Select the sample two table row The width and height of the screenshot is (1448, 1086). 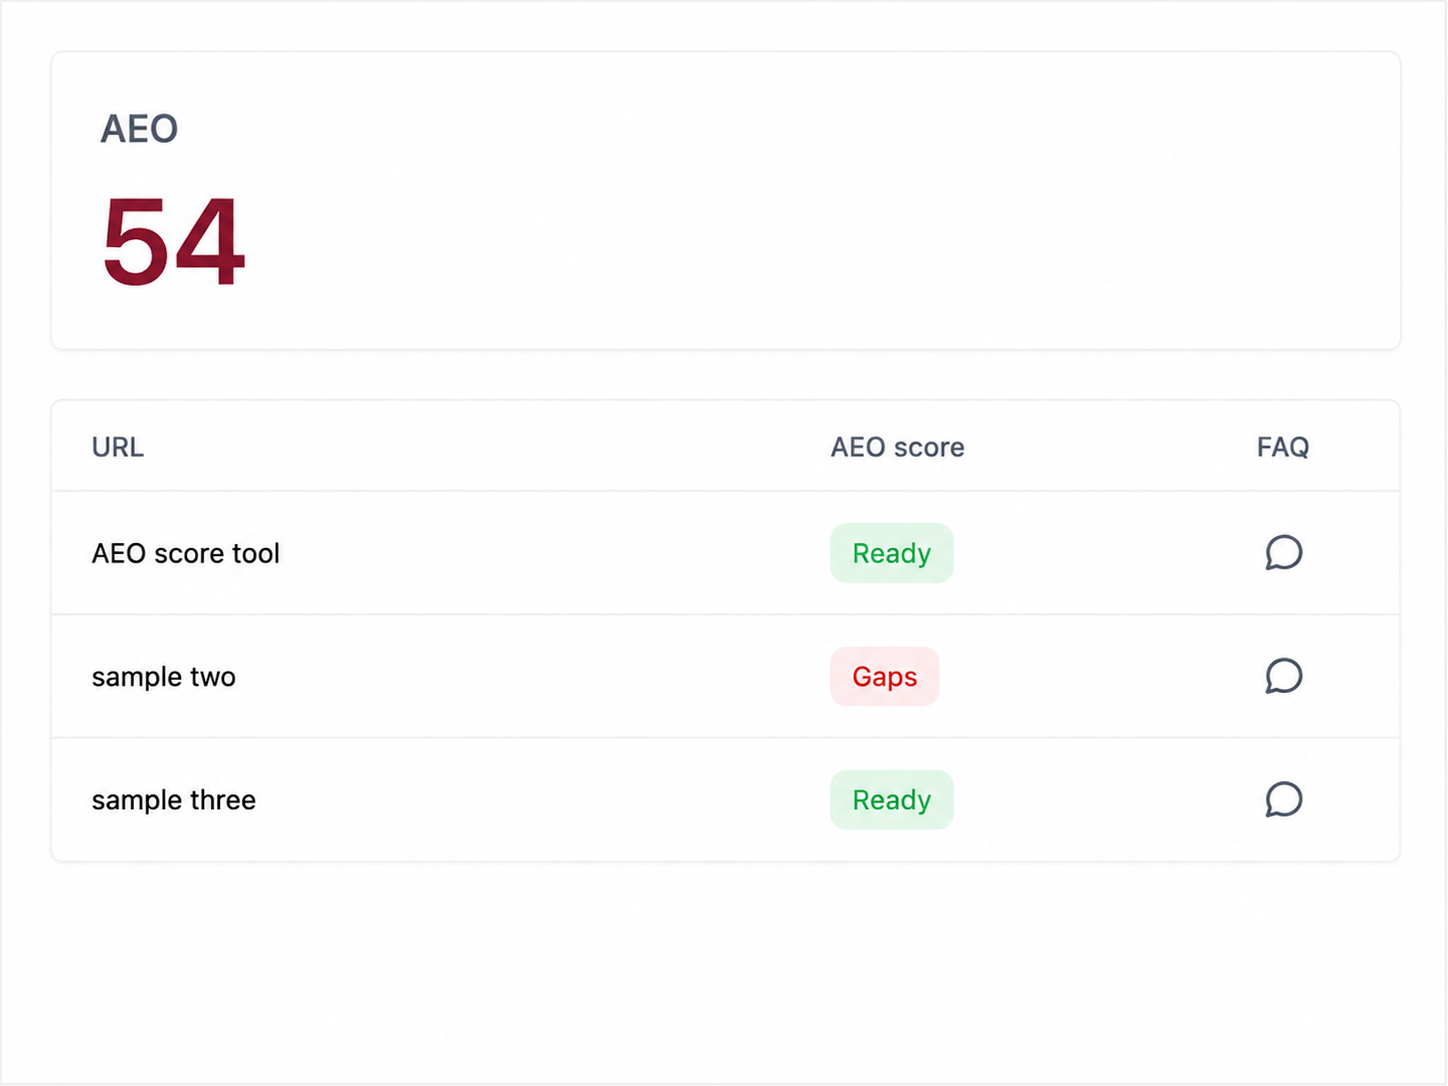pos(725,677)
